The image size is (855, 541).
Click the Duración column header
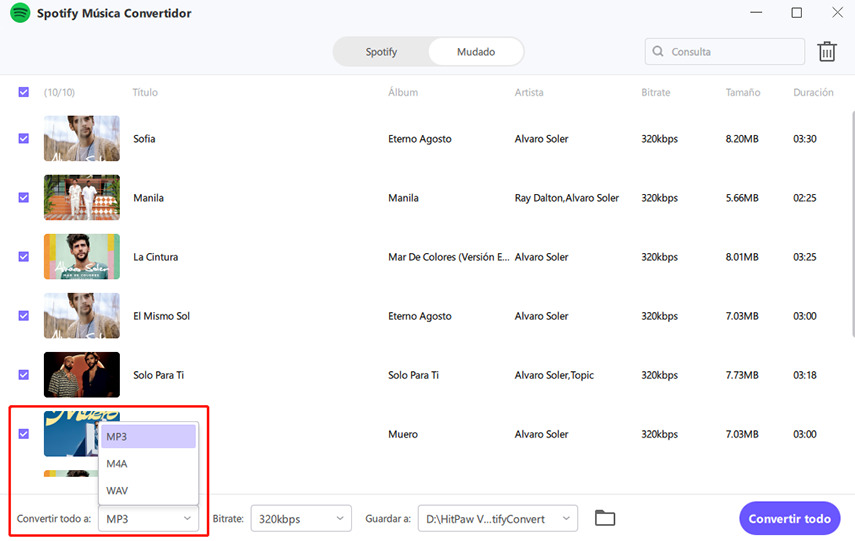[x=813, y=92]
